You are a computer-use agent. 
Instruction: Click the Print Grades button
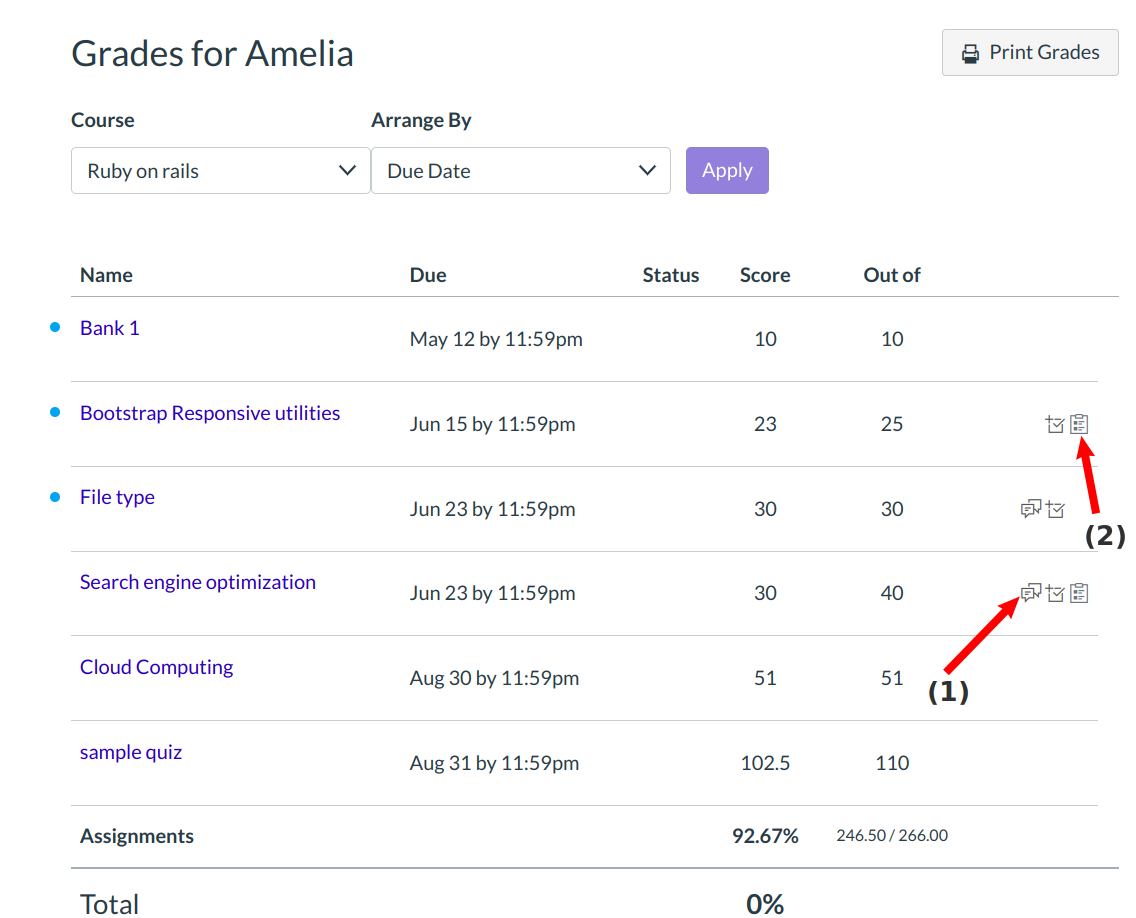pyautogui.click(x=1030, y=53)
